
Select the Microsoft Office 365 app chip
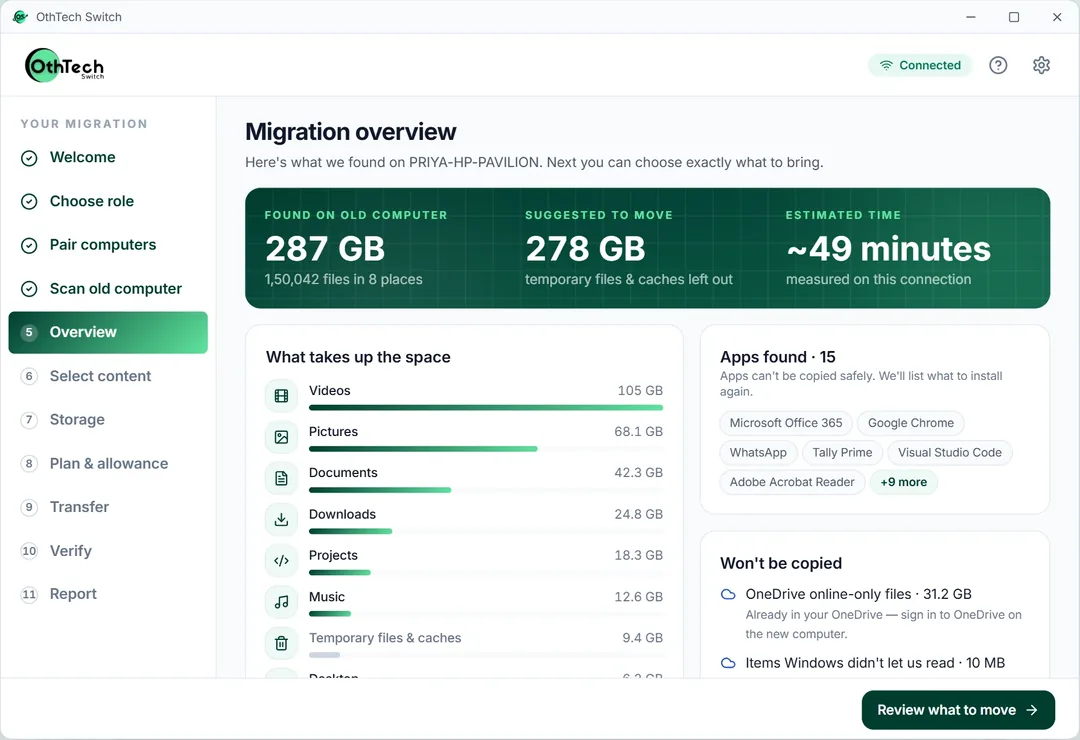[786, 423]
